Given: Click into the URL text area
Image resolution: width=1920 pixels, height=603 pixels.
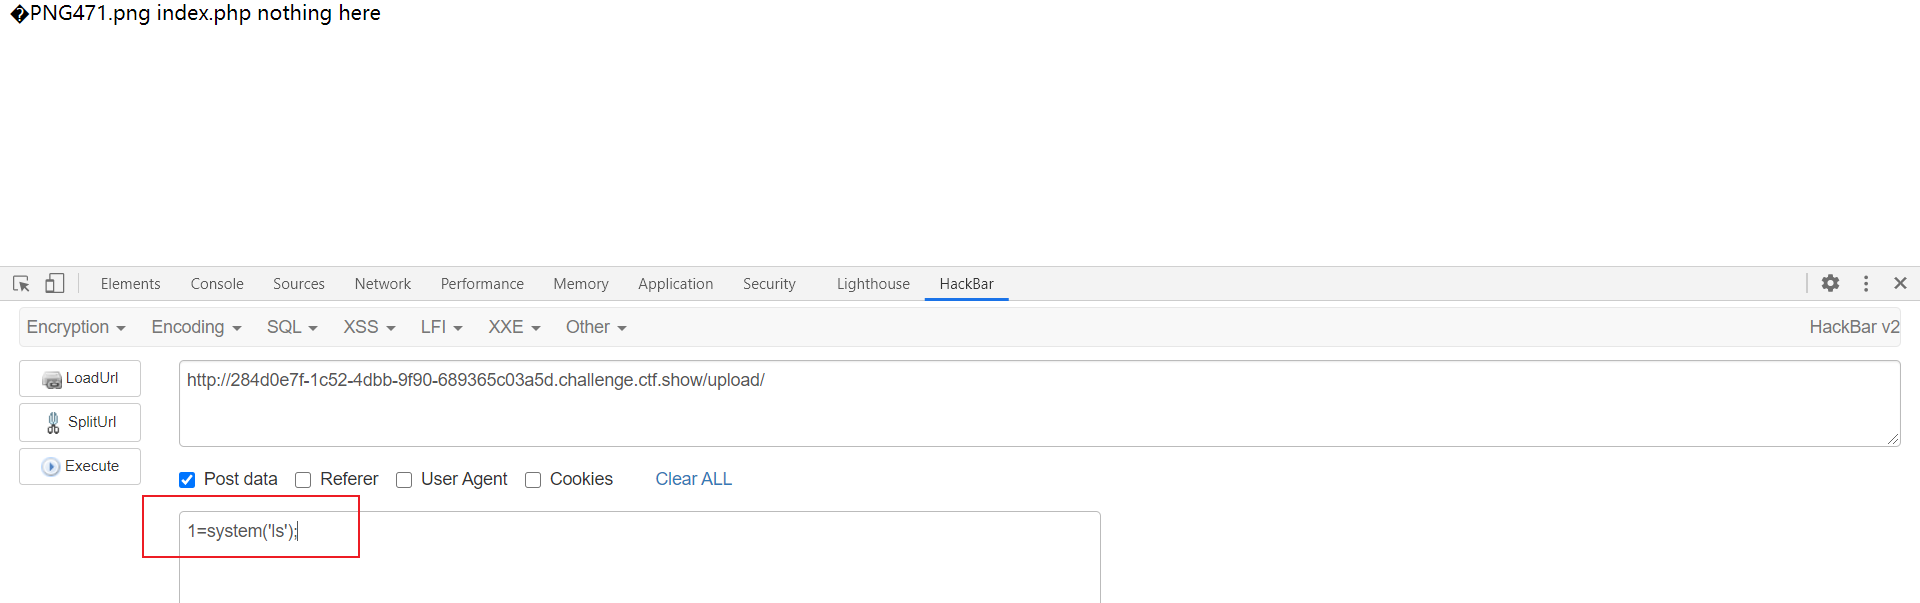Looking at the screenshot, I should (x=1040, y=403).
